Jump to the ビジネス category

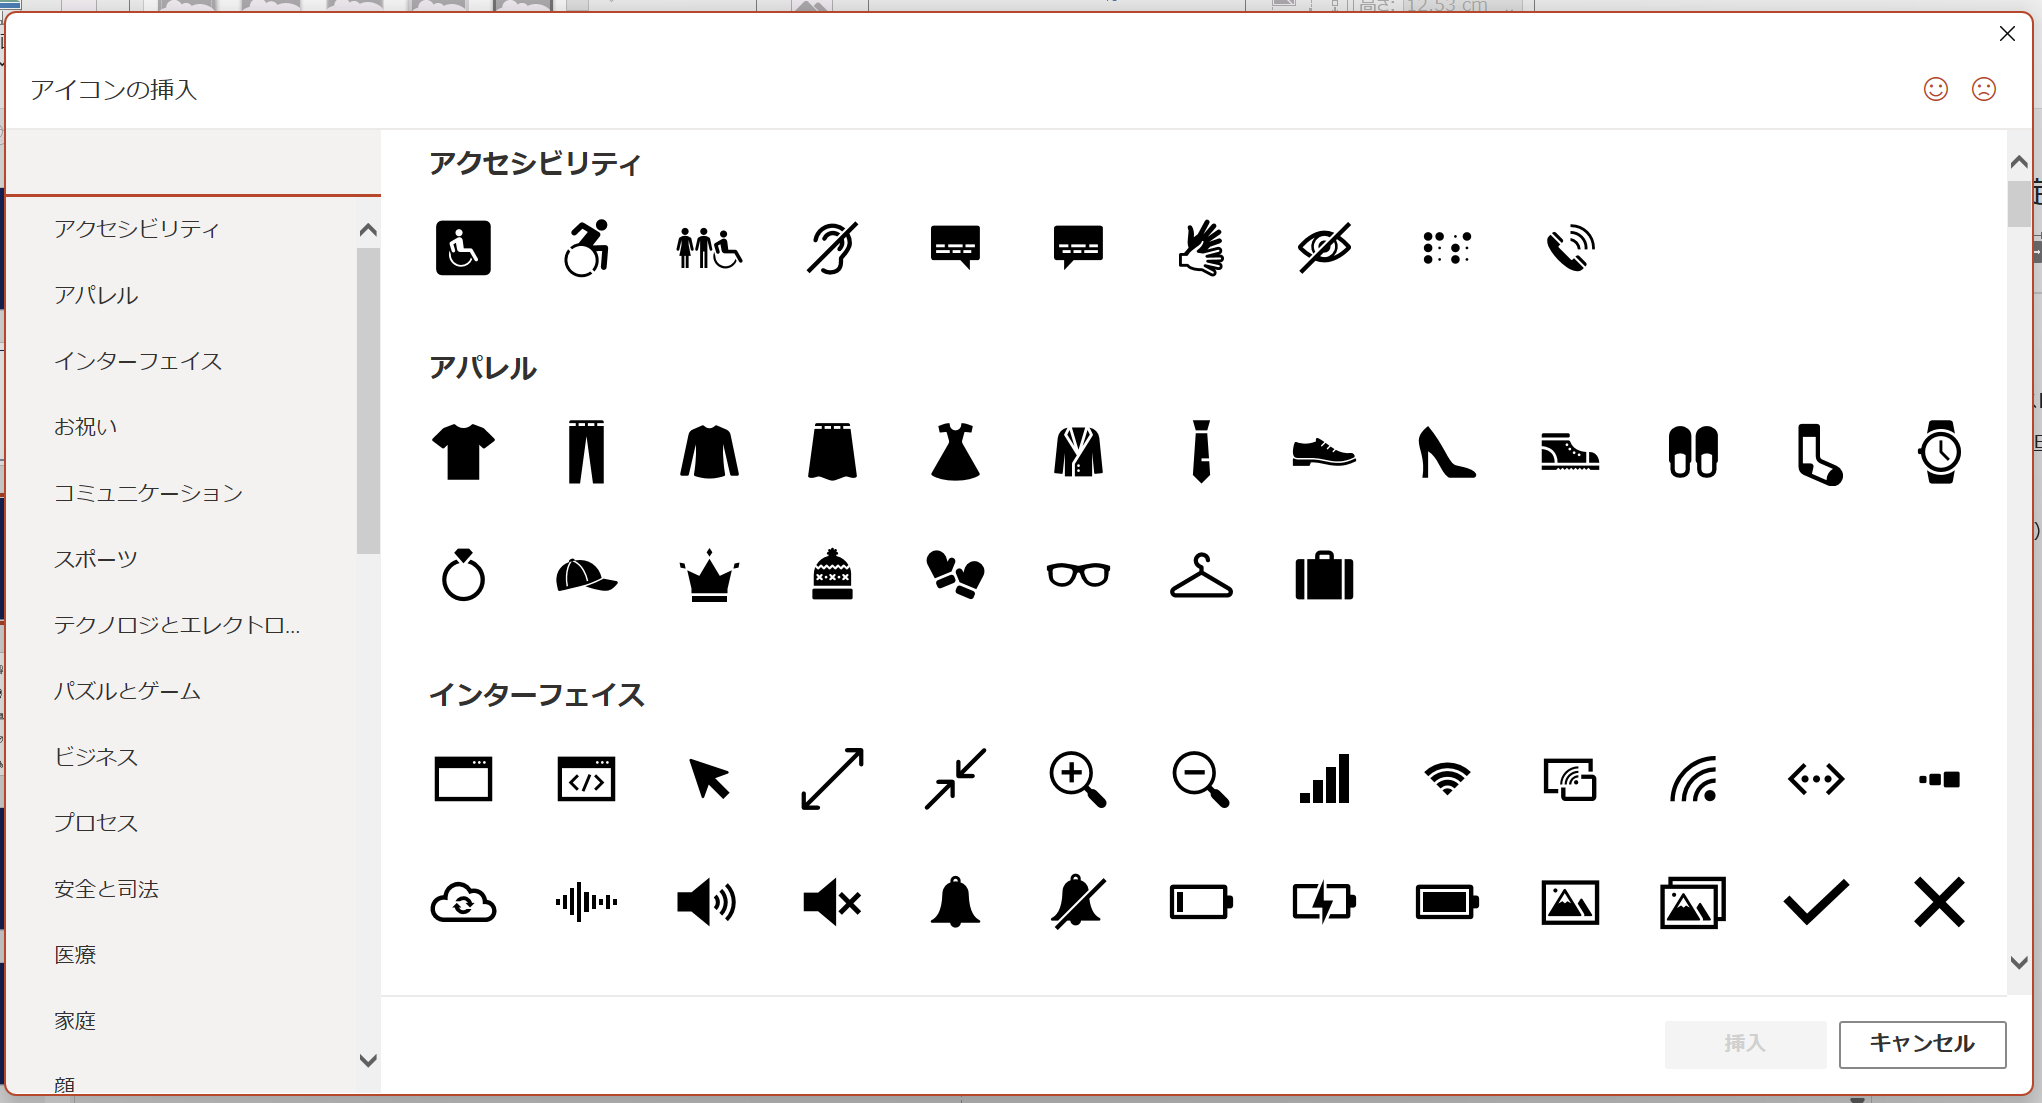click(x=96, y=757)
